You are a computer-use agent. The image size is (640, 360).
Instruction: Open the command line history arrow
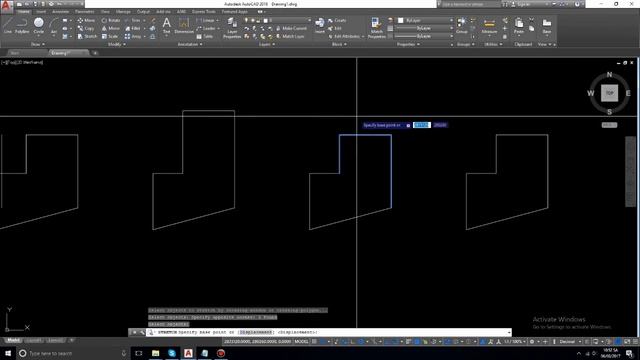coord(509,332)
